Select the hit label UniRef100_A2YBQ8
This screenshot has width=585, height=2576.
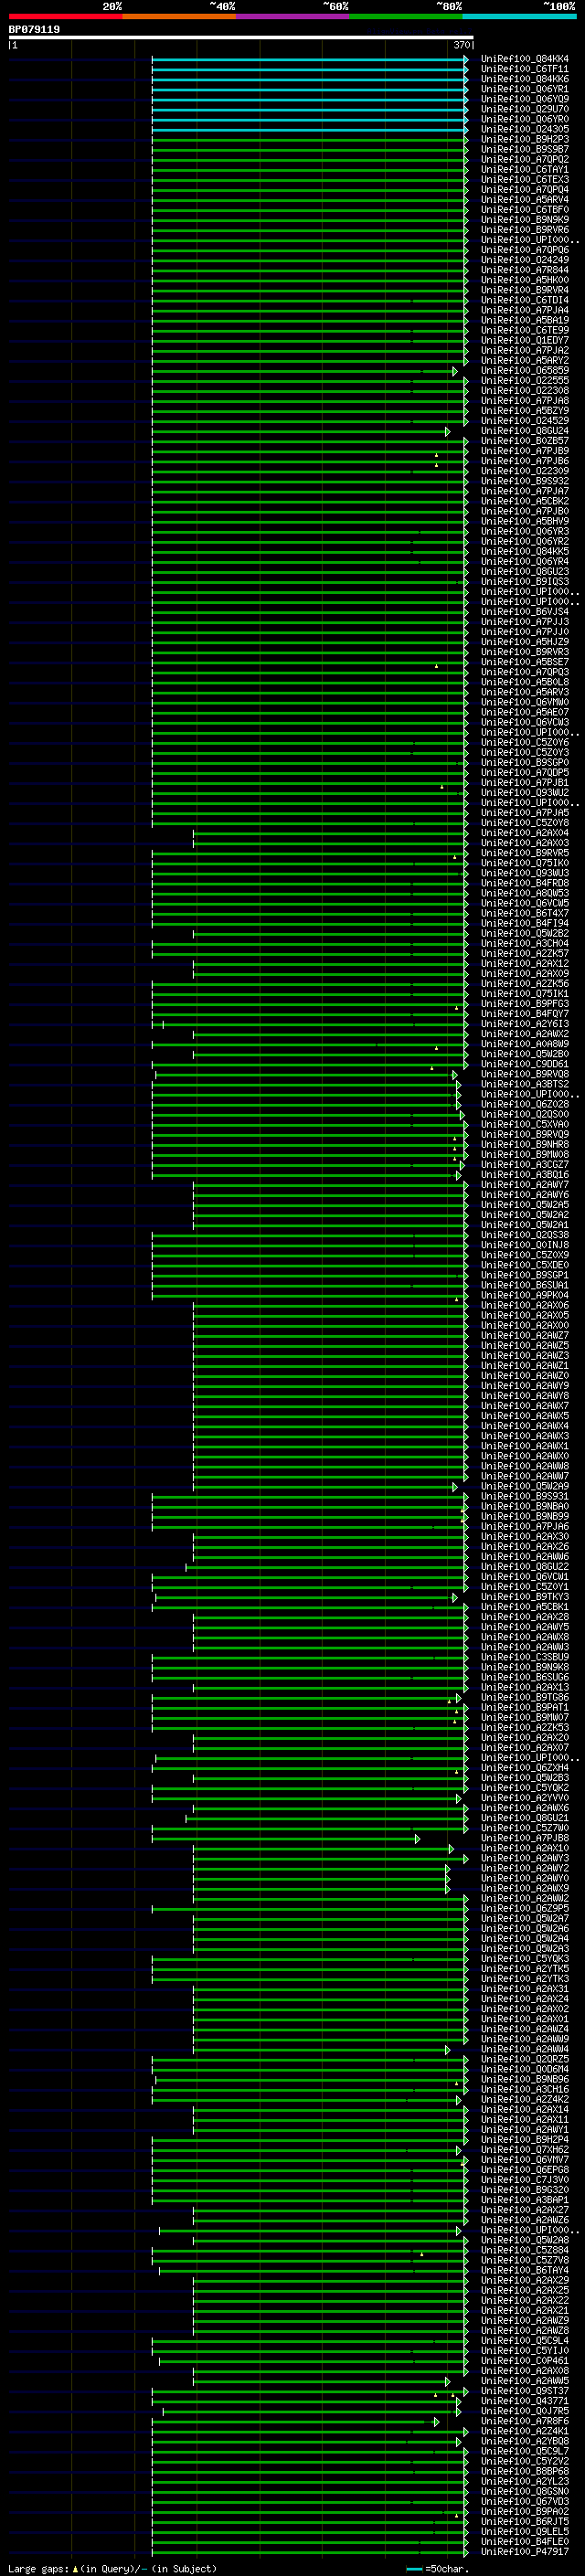(x=525, y=2441)
